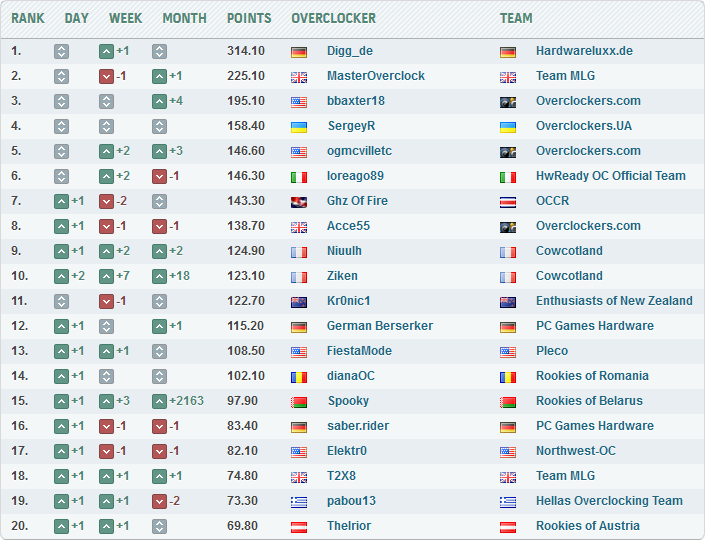The width and height of the screenshot is (705, 540).
Task: Click the 314.10 points value for Digg_de
Action: pyautogui.click(x=246, y=51)
